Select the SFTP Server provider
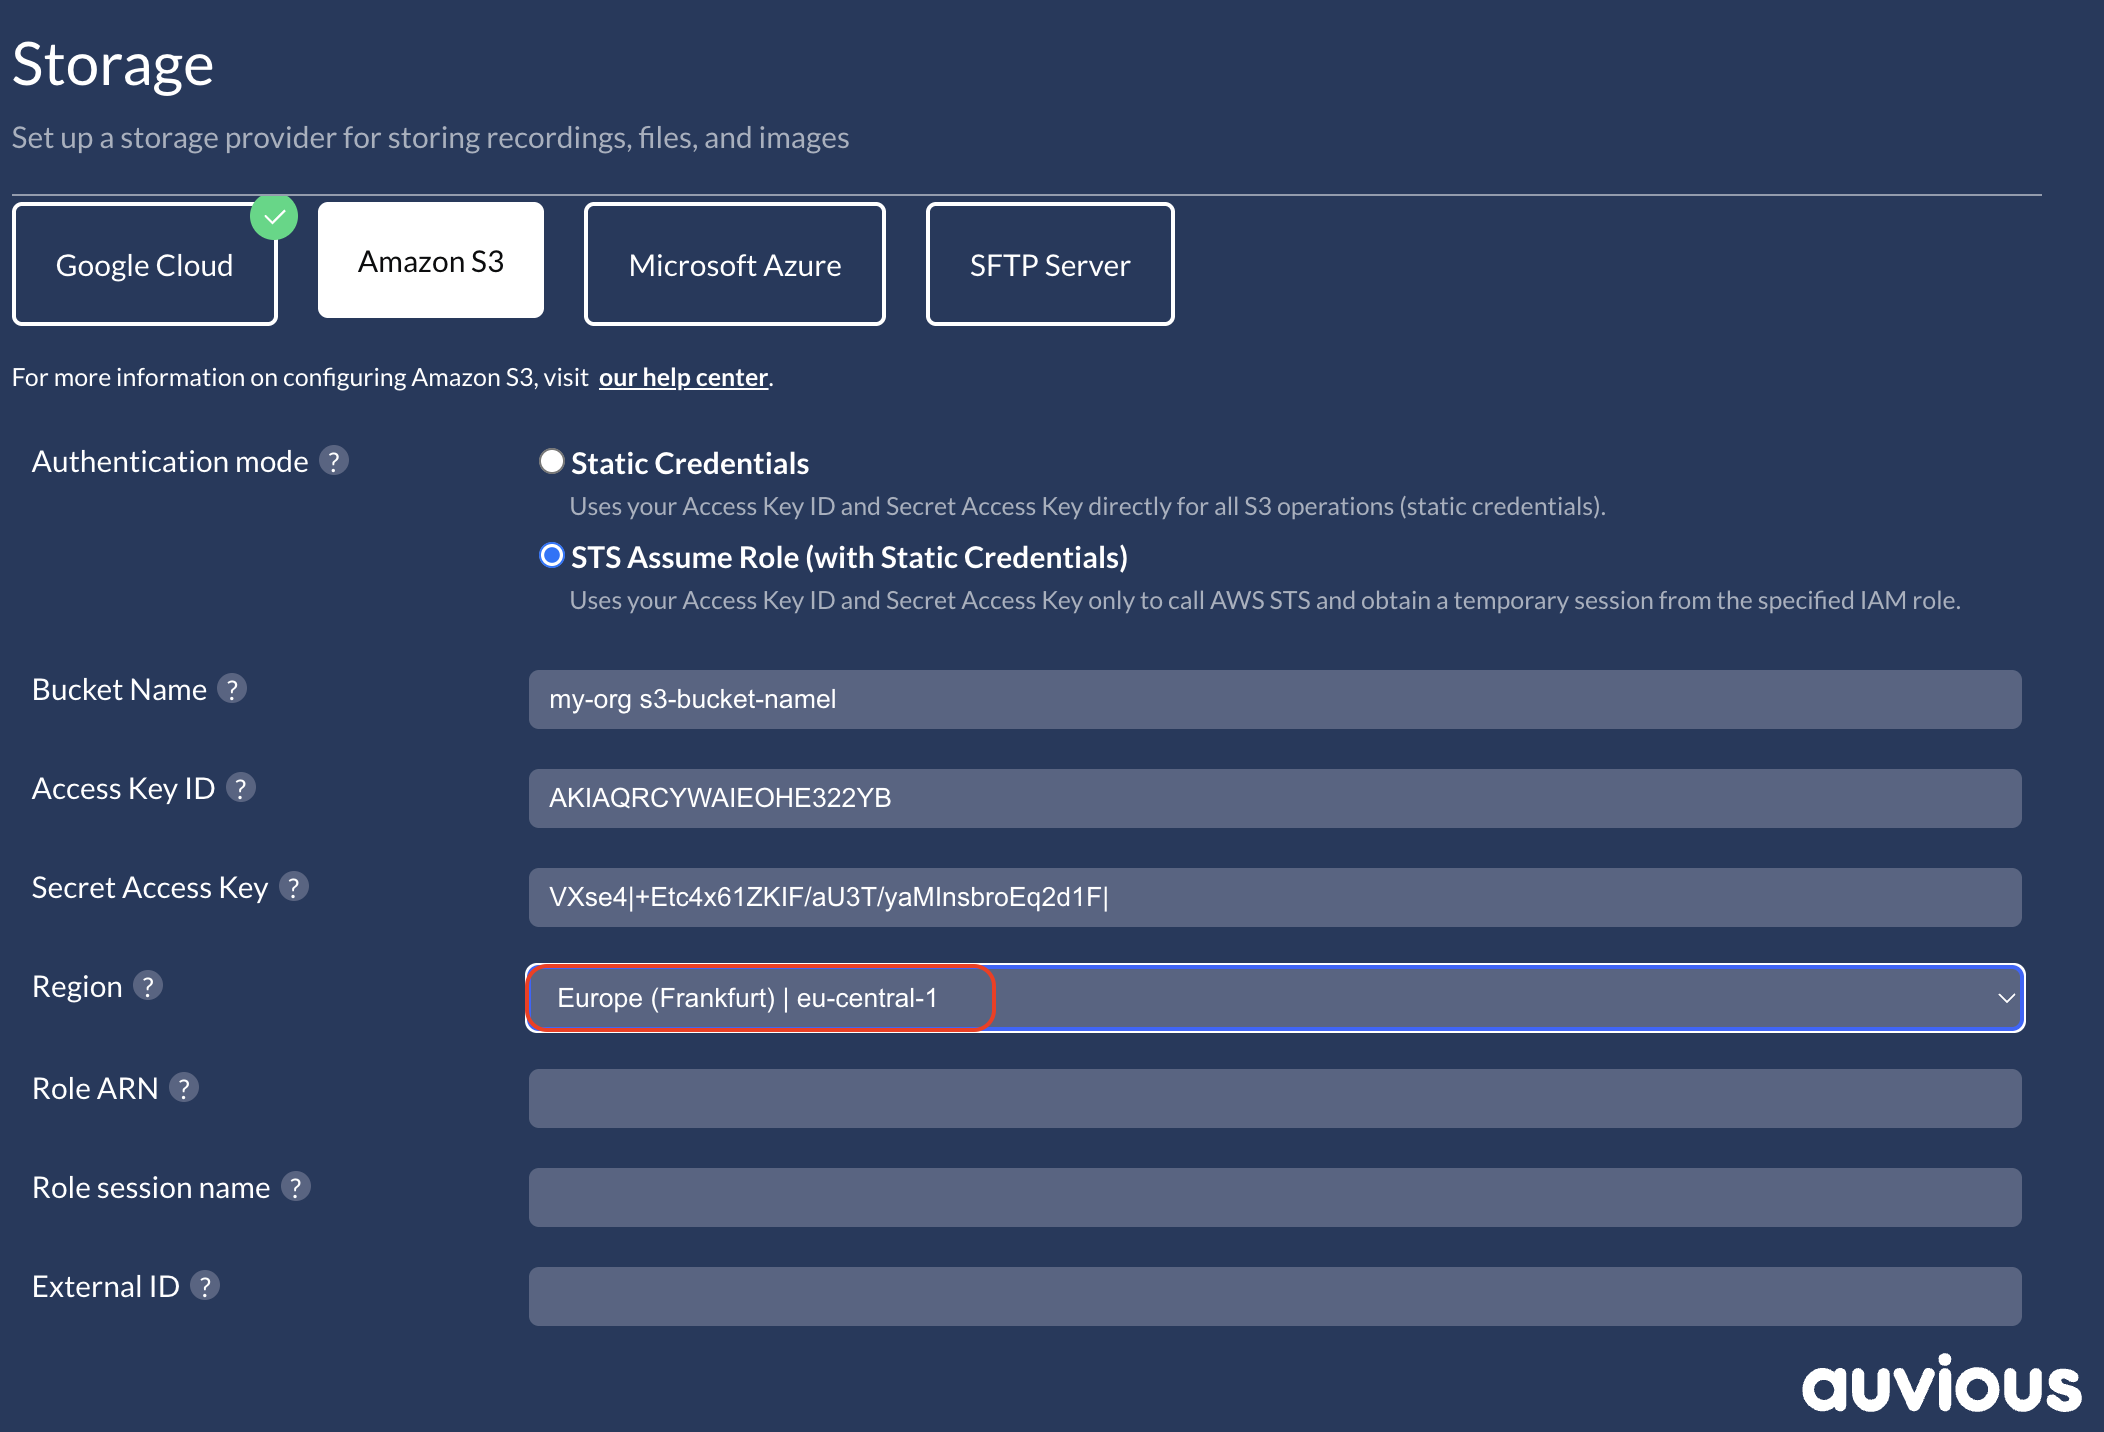 click(1049, 265)
